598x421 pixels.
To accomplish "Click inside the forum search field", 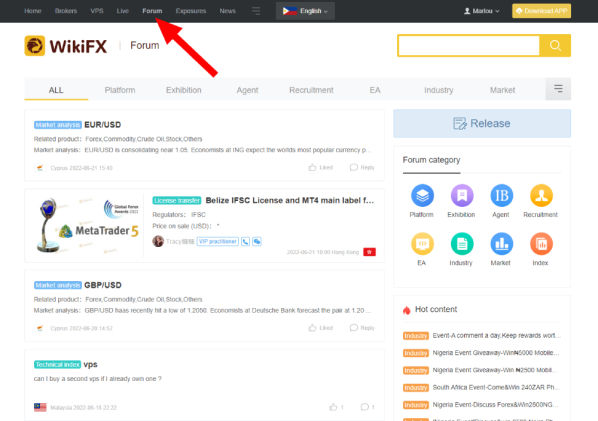I will tap(469, 46).
